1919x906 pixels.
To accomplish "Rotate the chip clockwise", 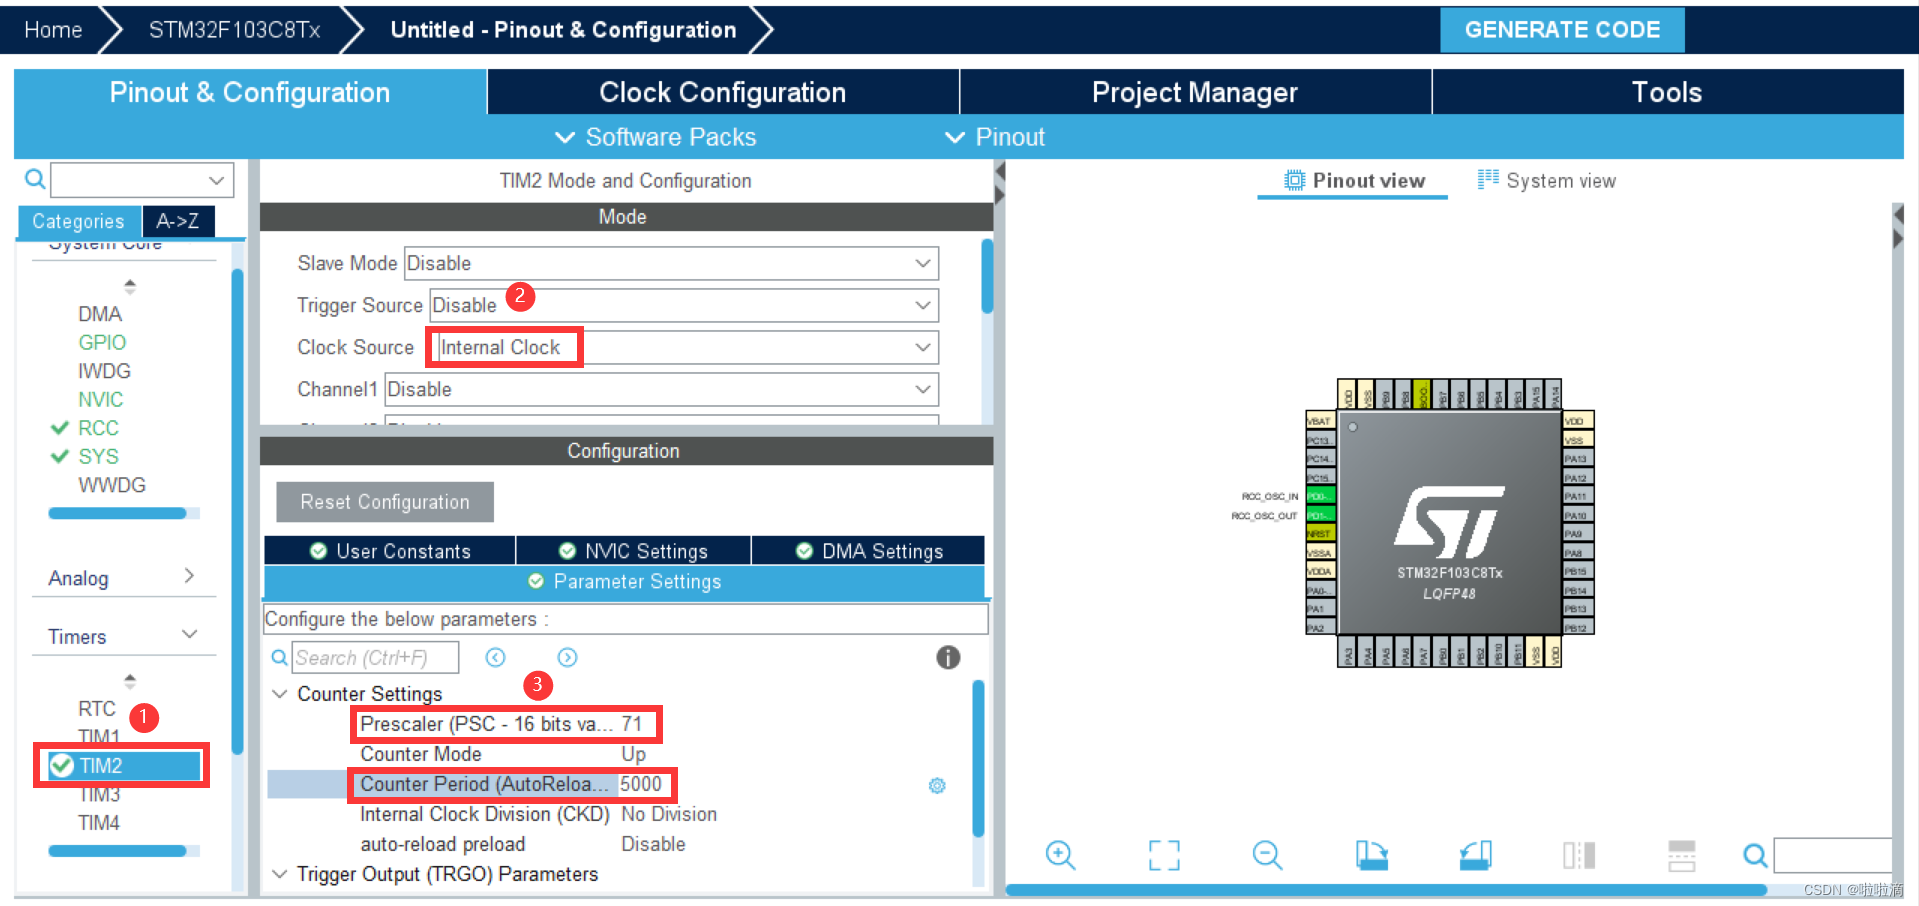I will click(1372, 855).
